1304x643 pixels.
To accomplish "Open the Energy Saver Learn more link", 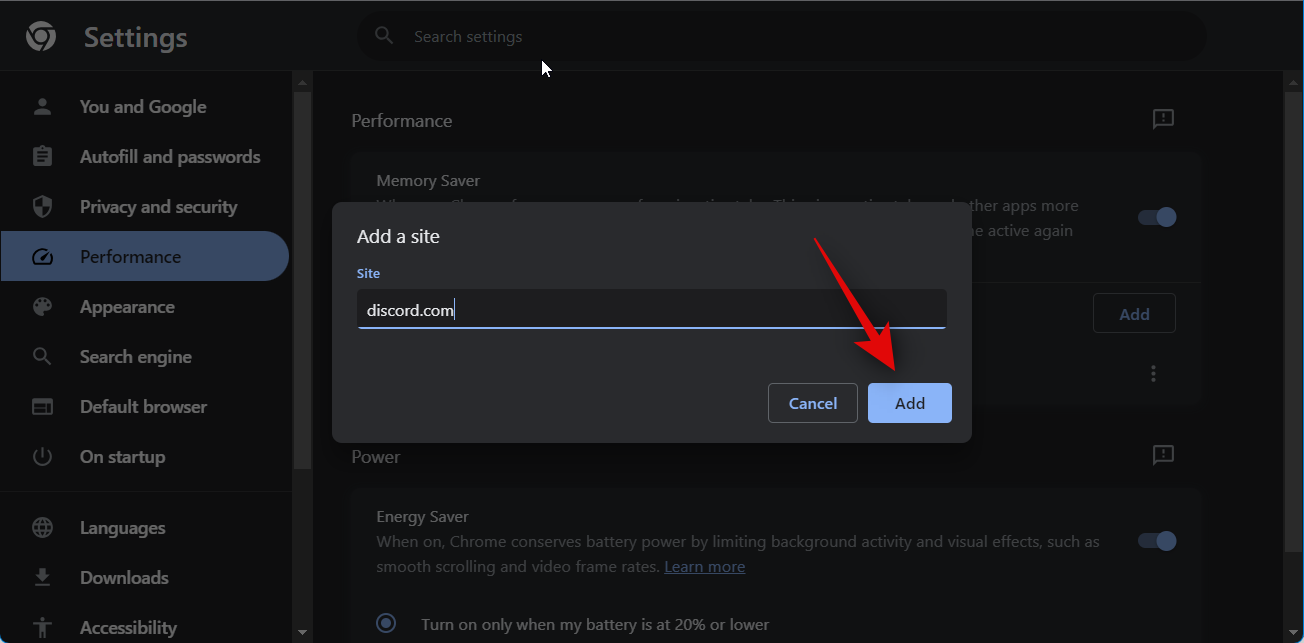I will (x=705, y=566).
